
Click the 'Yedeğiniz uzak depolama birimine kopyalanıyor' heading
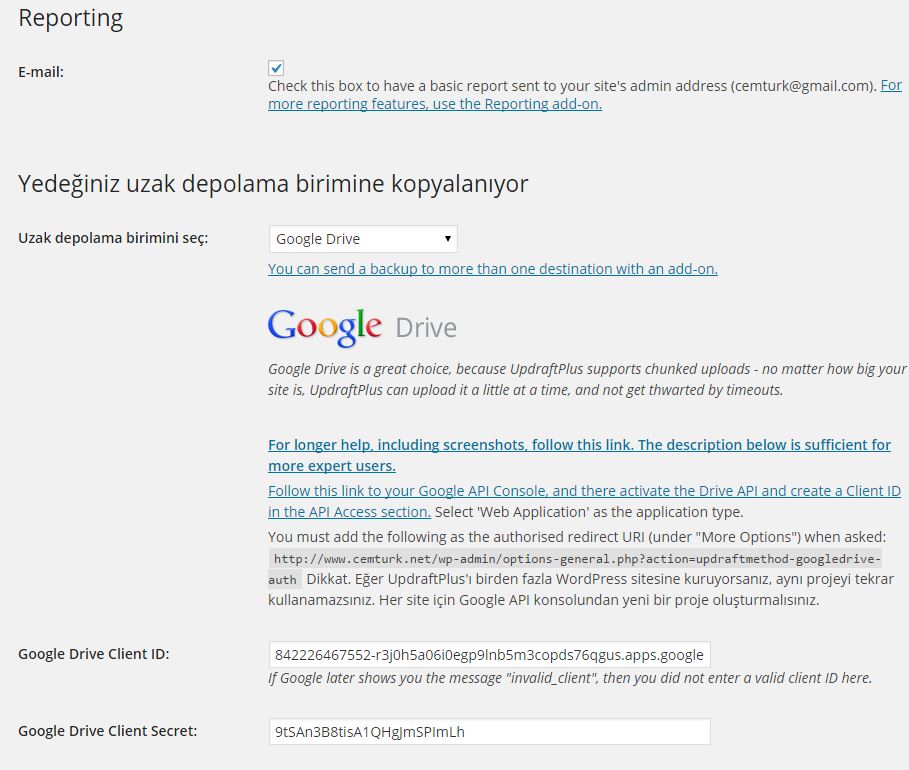click(x=273, y=184)
